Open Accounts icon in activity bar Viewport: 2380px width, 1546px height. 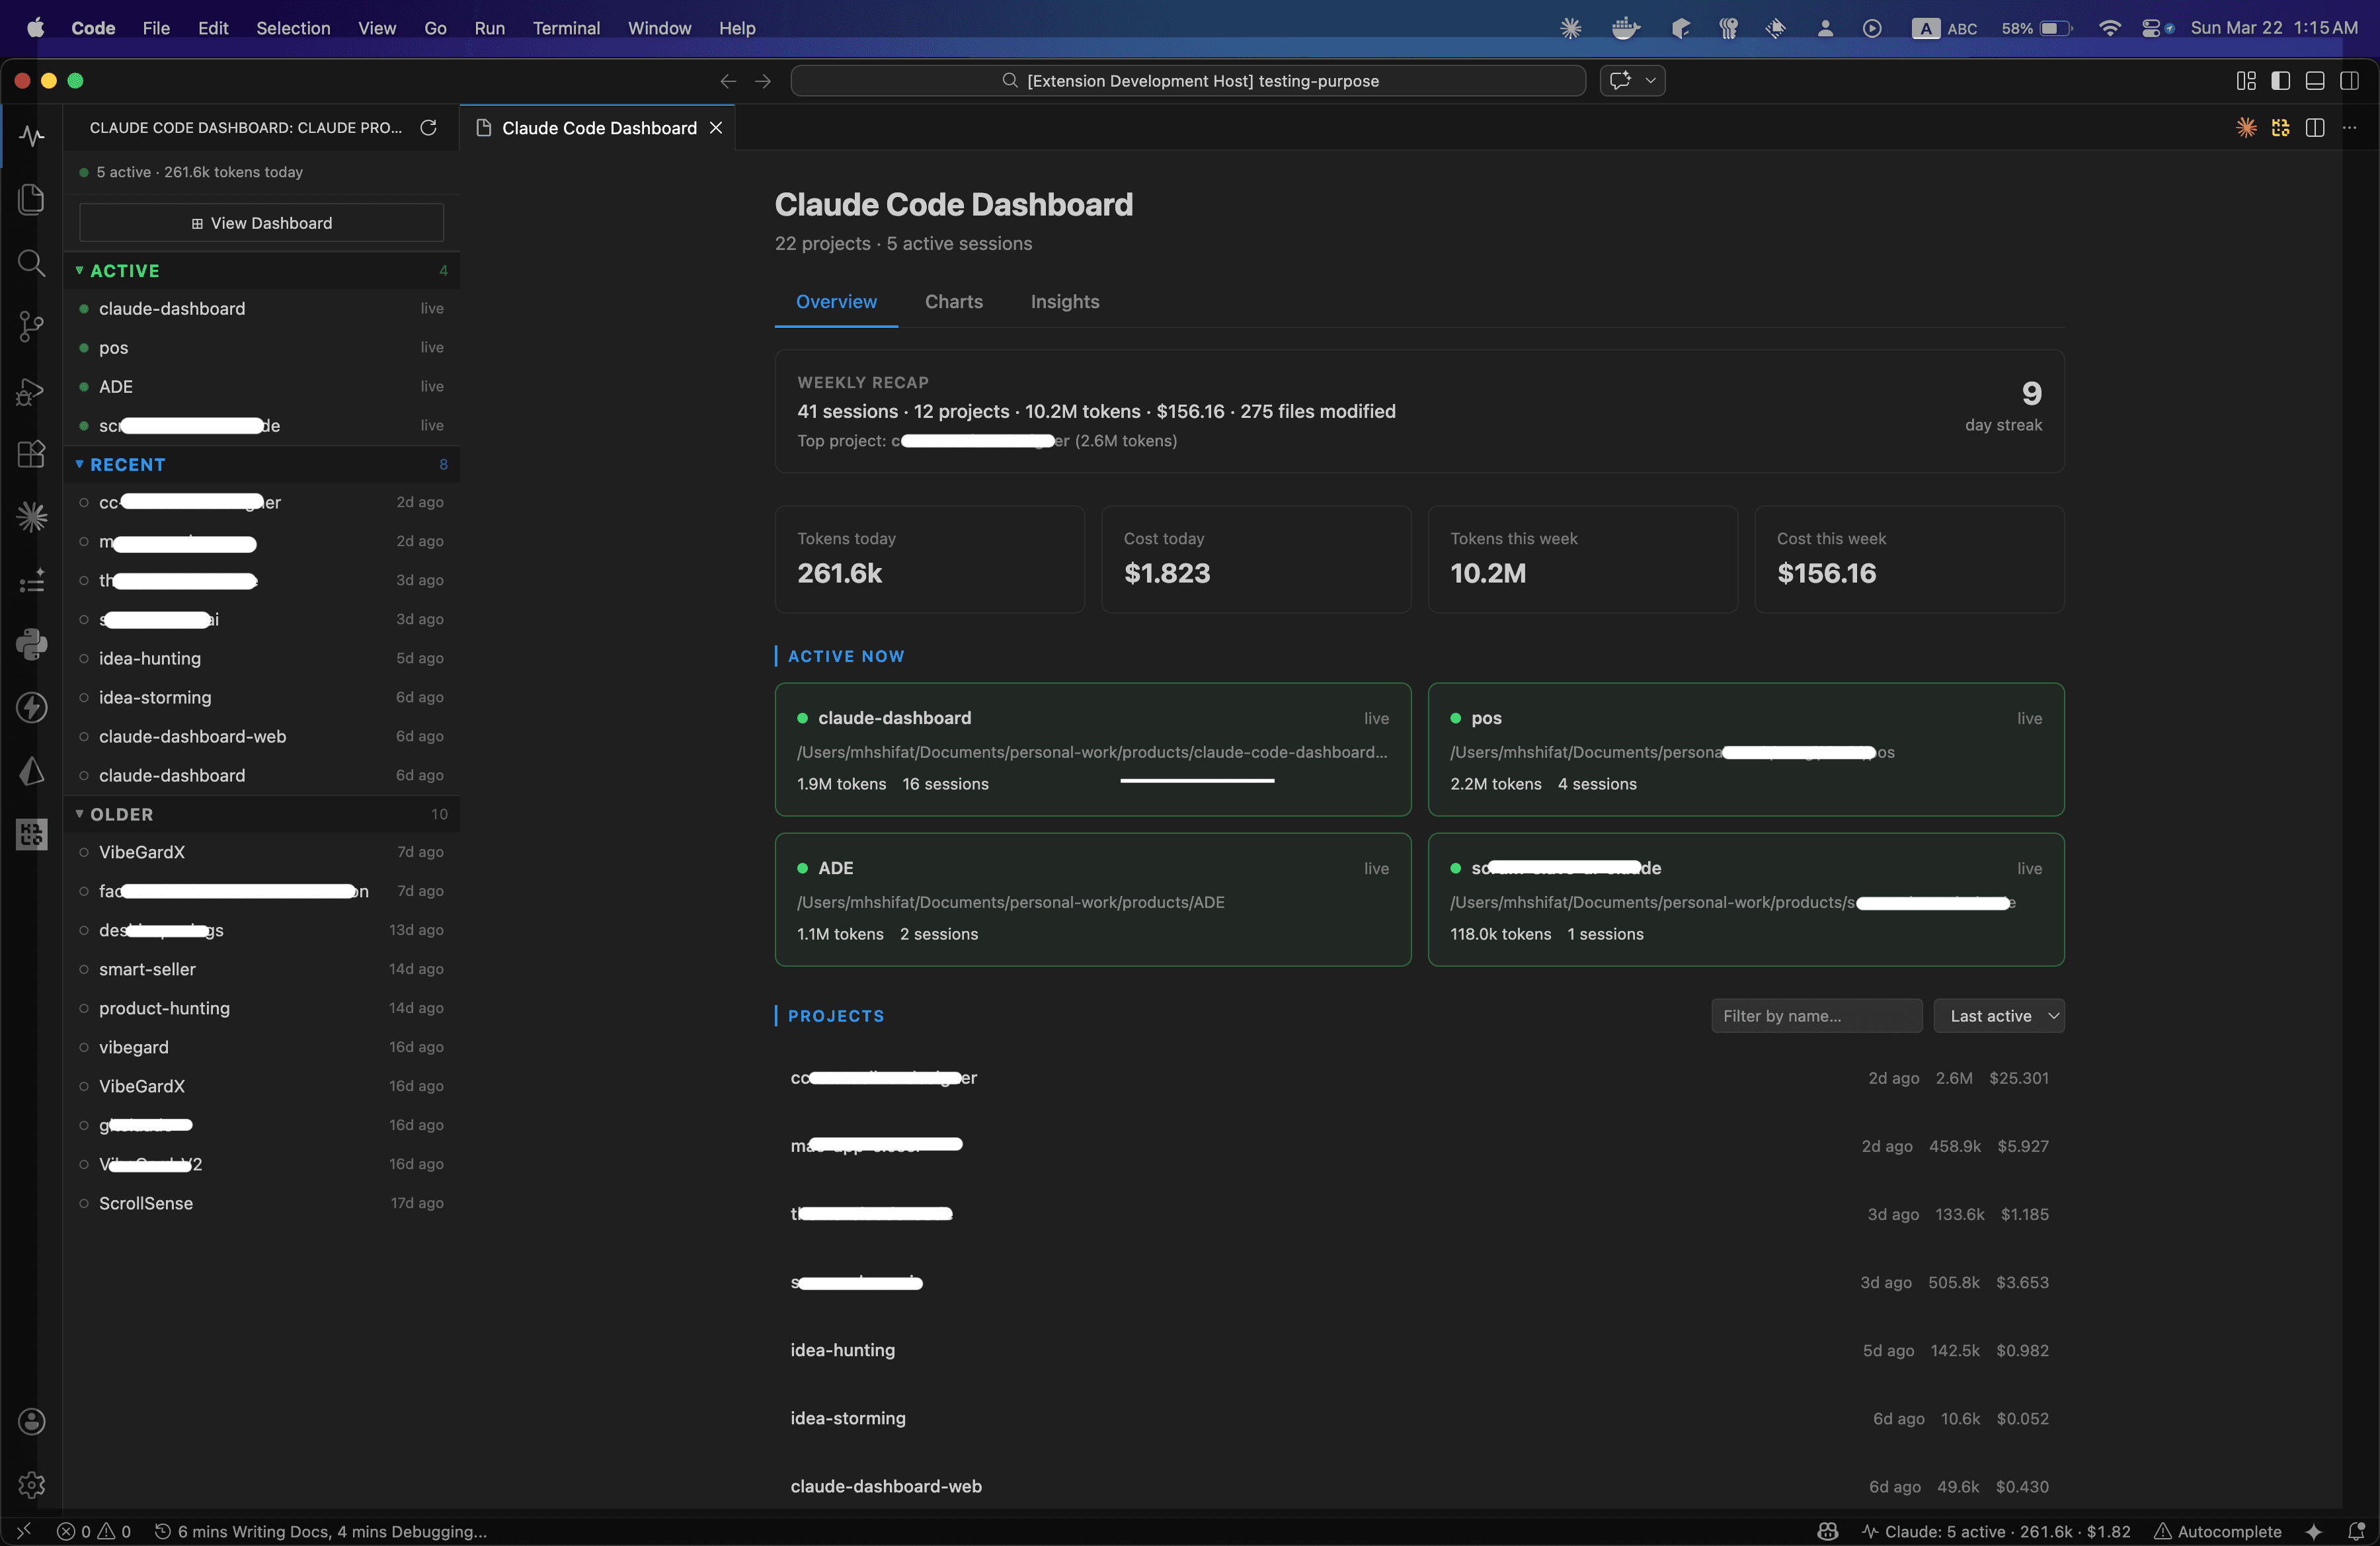click(x=32, y=1421)
